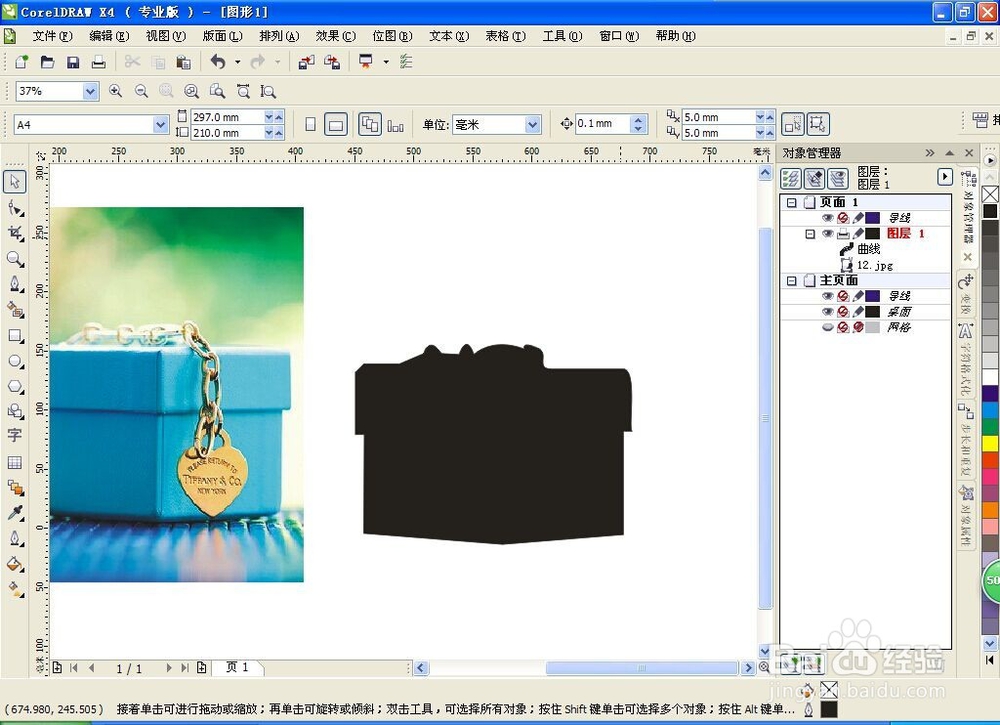1000x725 pixels.
Task: Click the Save disk icon
Action: pyautogui.click(x=73, y=62)
